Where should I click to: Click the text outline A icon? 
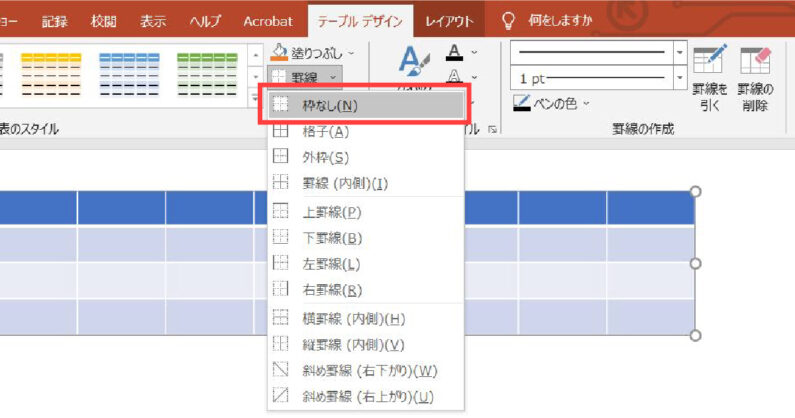[x=454, y=77]
